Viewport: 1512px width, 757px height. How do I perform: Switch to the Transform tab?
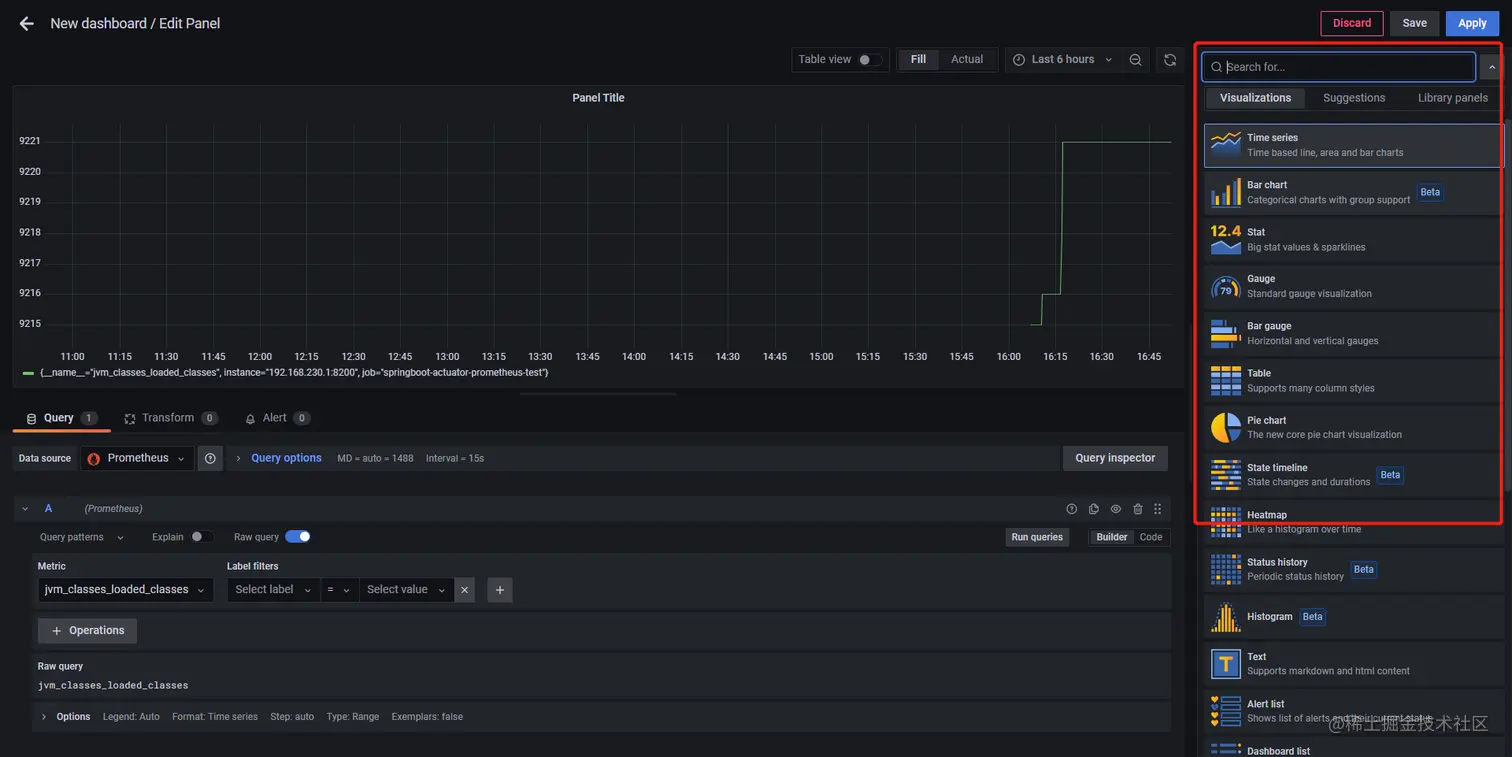(167, 418)
